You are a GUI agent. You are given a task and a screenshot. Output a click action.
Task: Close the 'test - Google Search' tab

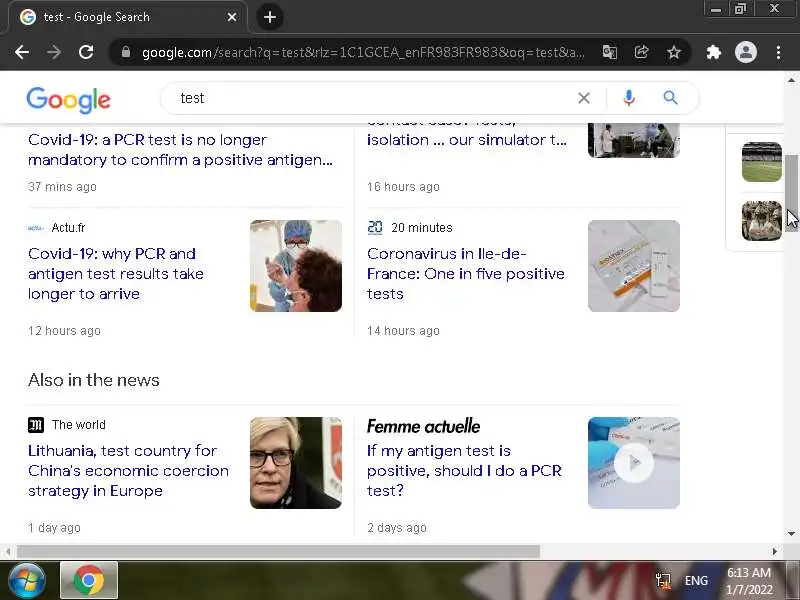pyautogui.click(x=232, y=17)
